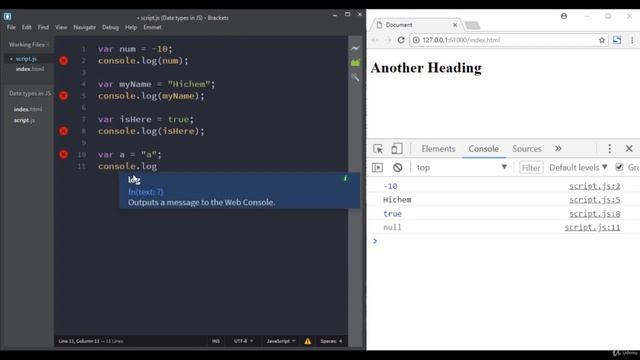640x360 pixels.
Task: Click the info icon in the code hint popup
Action: click(x=345, y=178)
